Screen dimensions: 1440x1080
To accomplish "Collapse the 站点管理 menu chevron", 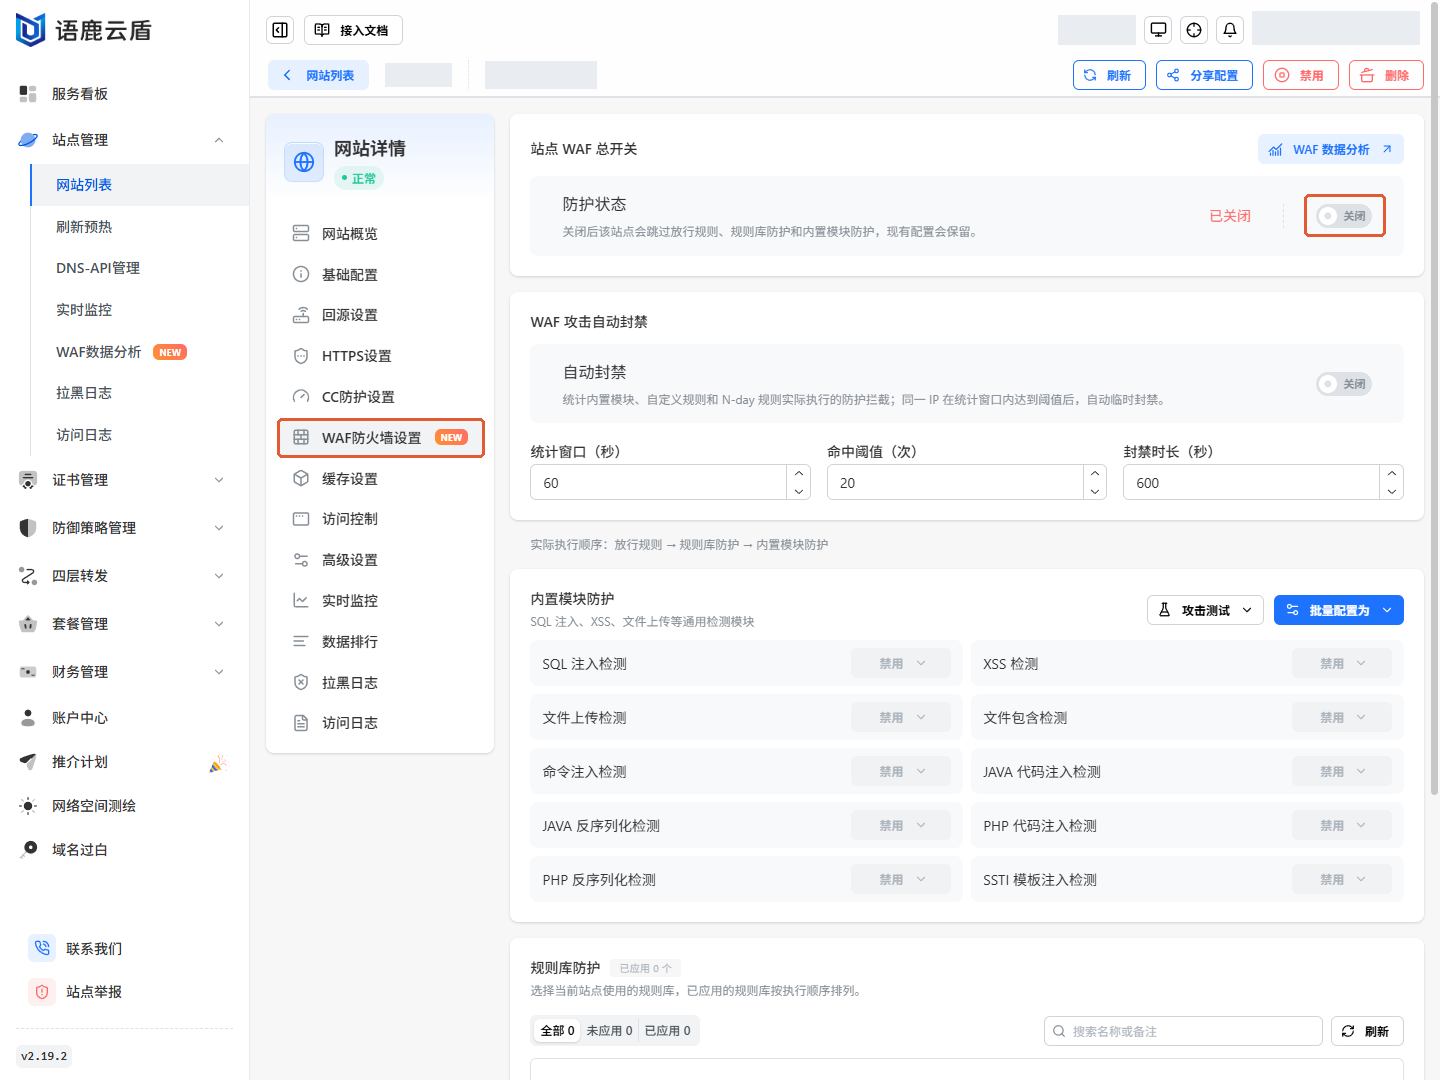I will click(x=219, y=140).
